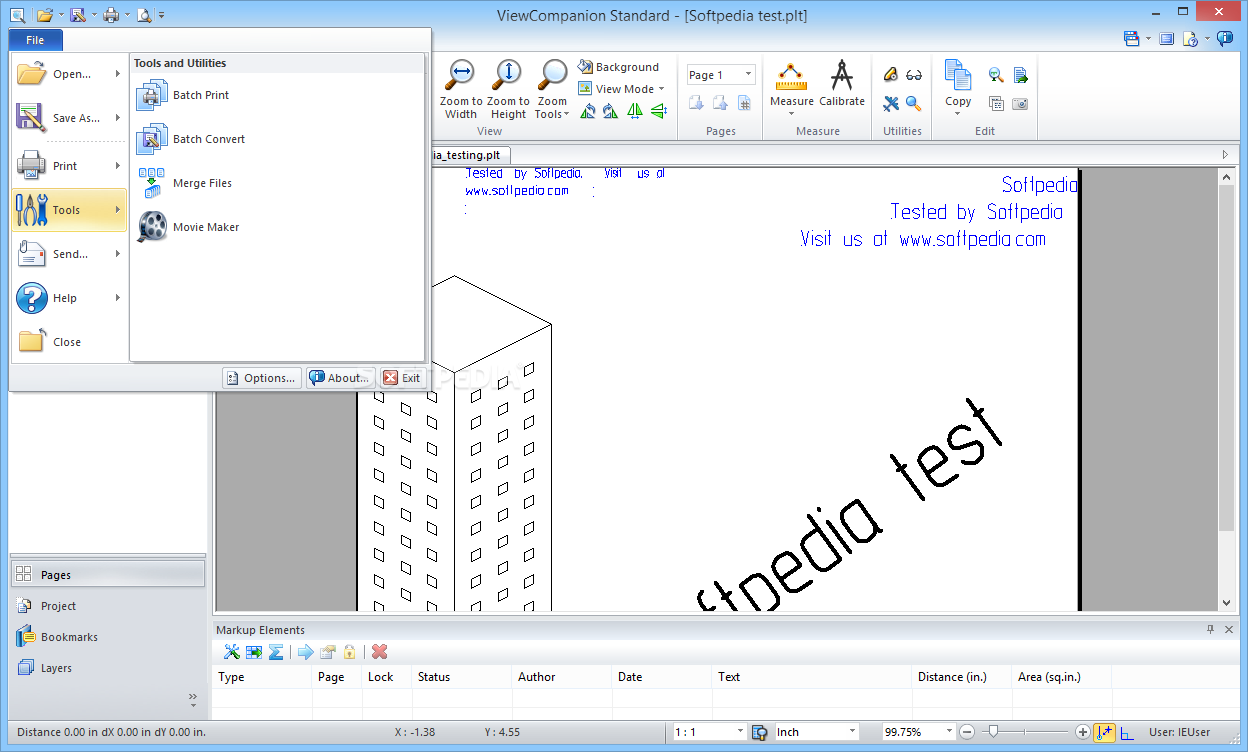The height and width of the screenshot is (752, 1248).
Task: Click the marker highlight icon in Utilities
Action: coord(891,75)
